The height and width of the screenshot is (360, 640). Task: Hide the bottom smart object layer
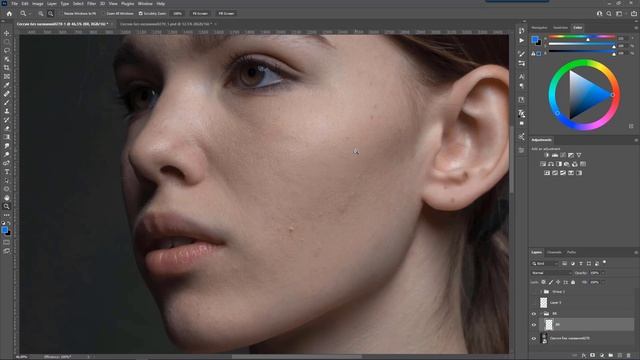[534, 338]
